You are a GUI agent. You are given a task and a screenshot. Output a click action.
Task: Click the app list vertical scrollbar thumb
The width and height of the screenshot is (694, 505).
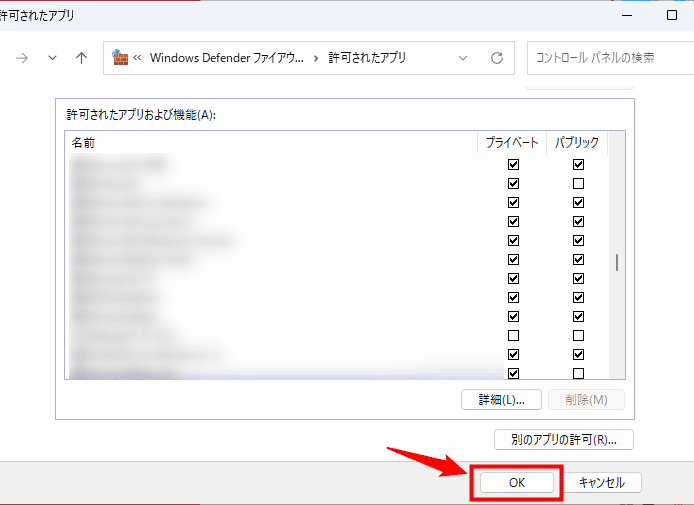[x=617, y=262]
